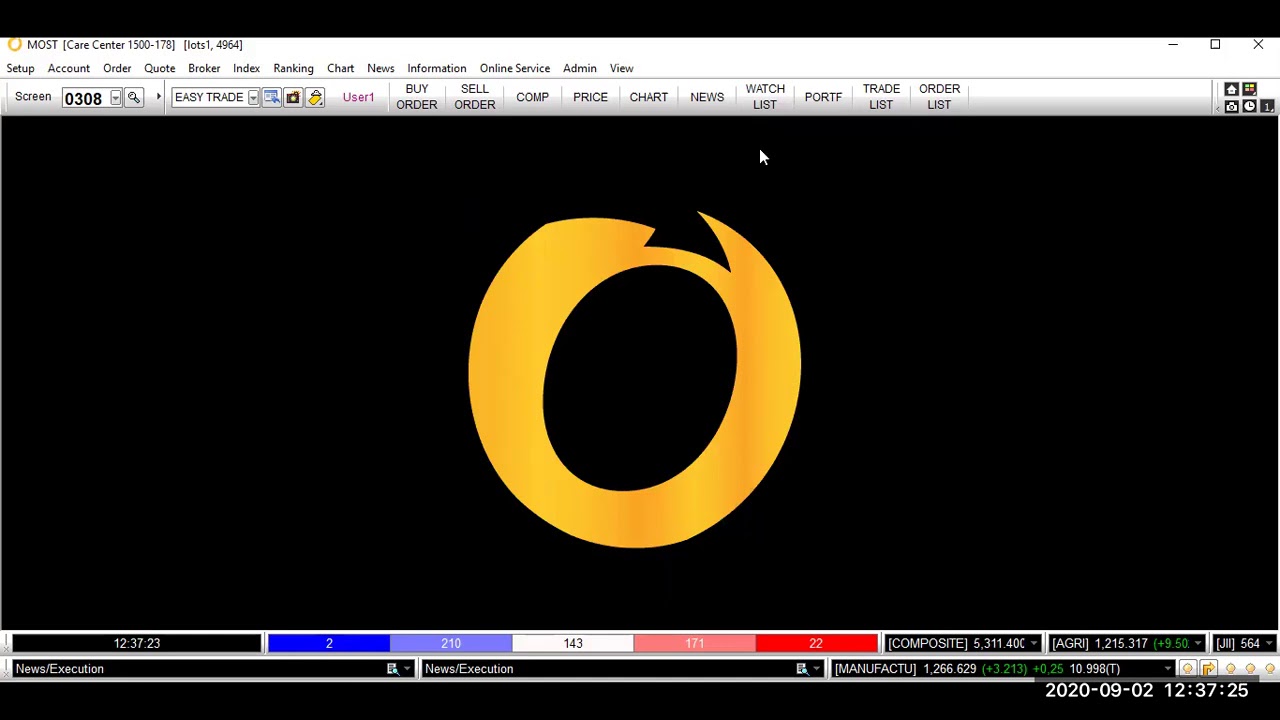Viewport: 1280px width, 720px height.
Task: Open the colored grid layout icon
Action: coord(1249,90)
